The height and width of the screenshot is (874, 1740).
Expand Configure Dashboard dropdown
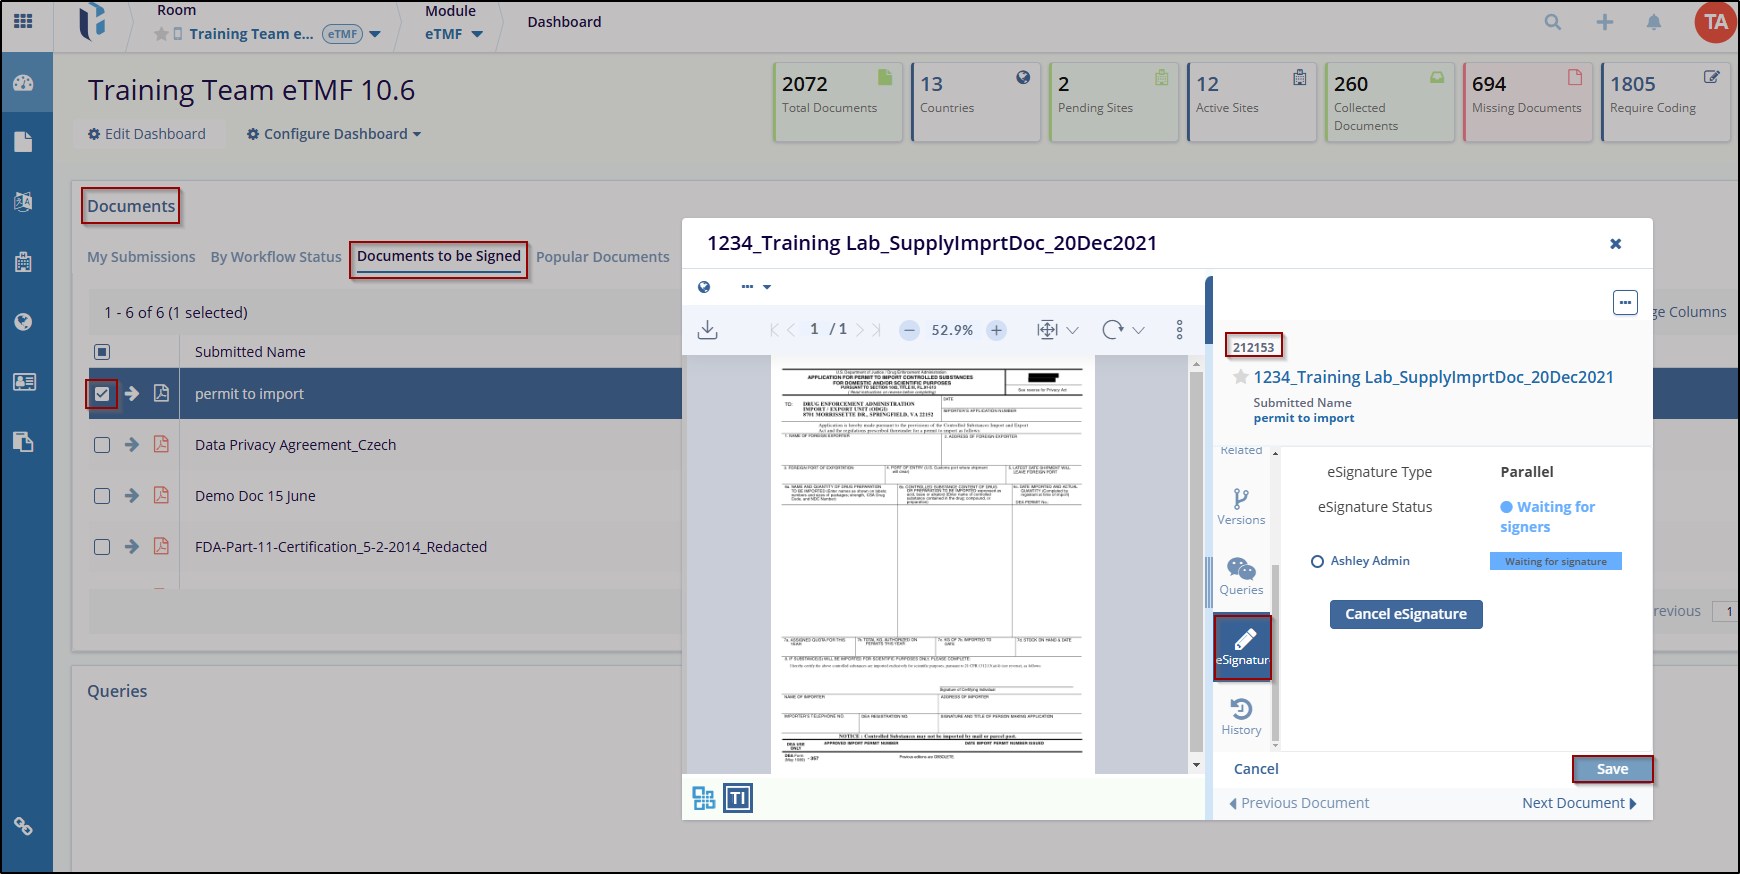point(334,134)
